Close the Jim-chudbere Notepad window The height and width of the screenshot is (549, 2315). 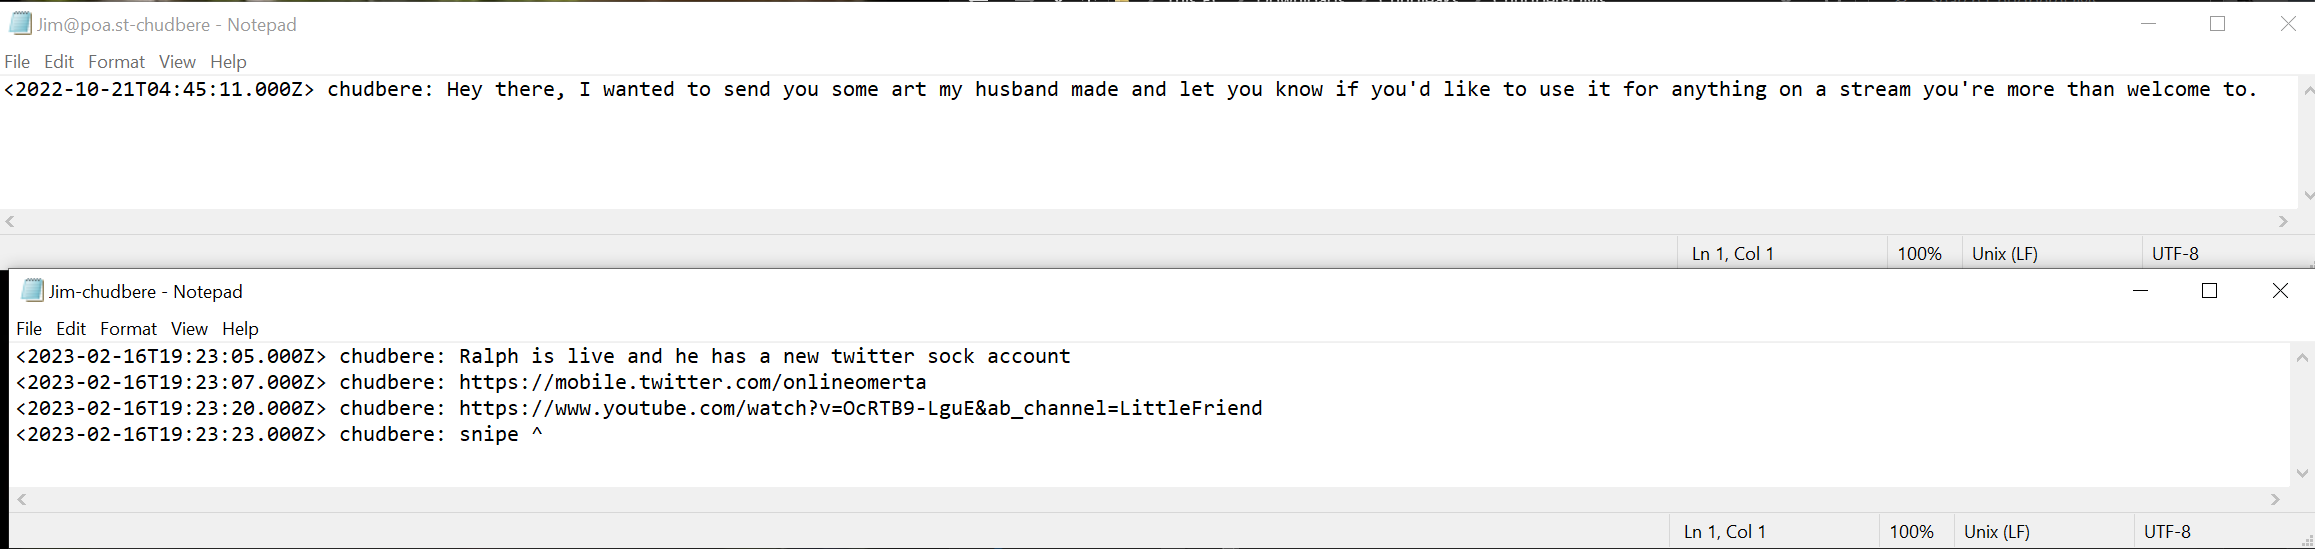click(2280, 291)
